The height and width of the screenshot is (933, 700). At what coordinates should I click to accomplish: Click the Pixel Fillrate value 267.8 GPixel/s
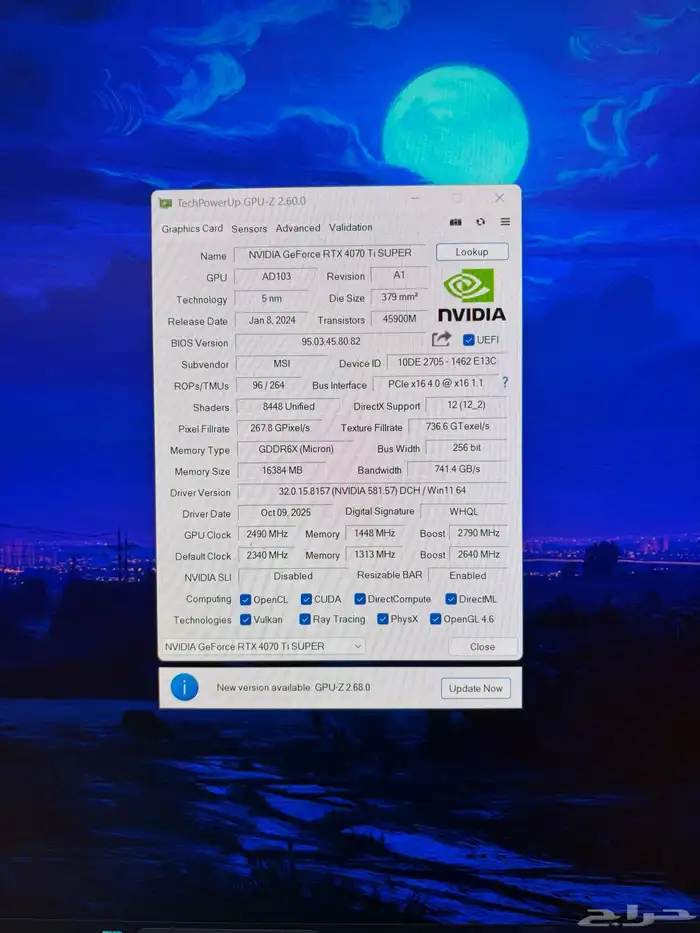(280, 428)
